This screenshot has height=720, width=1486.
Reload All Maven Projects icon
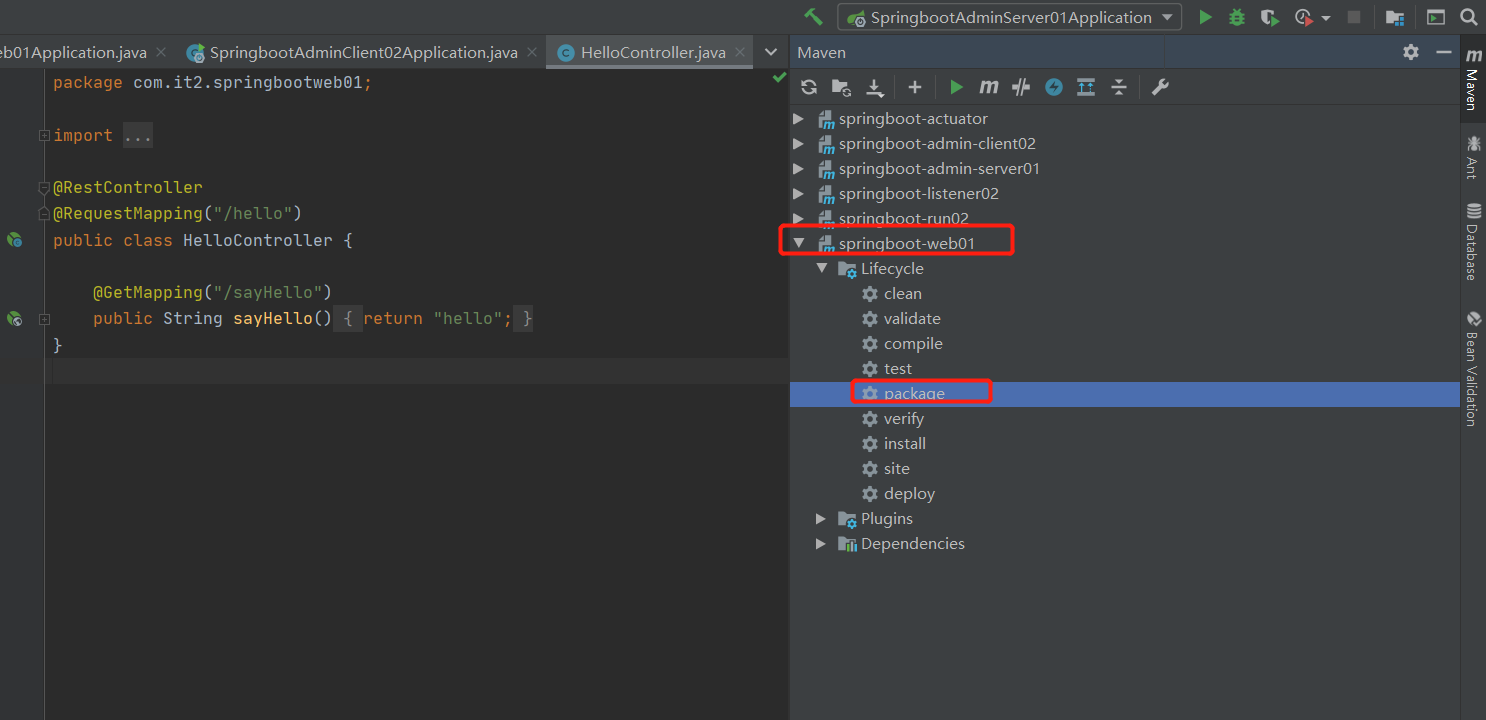[x=809, y=87]
